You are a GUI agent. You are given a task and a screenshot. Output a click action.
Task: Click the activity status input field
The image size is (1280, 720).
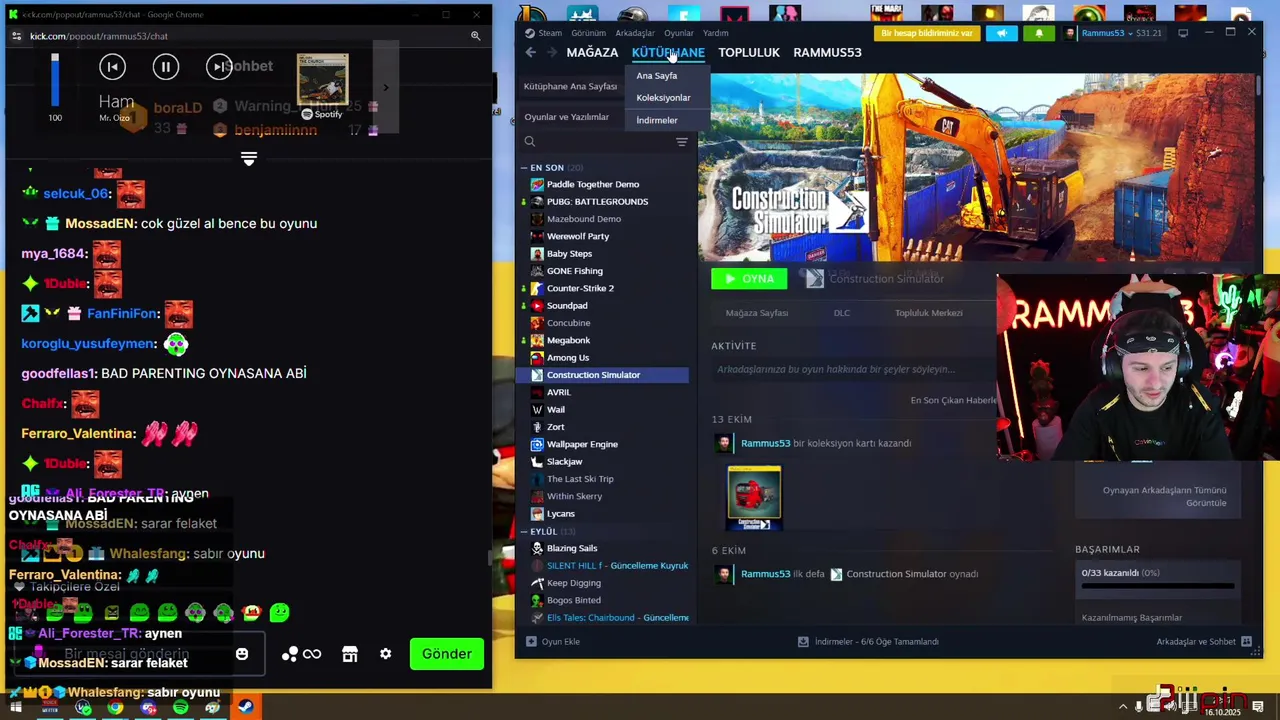(x=853, y=369)
